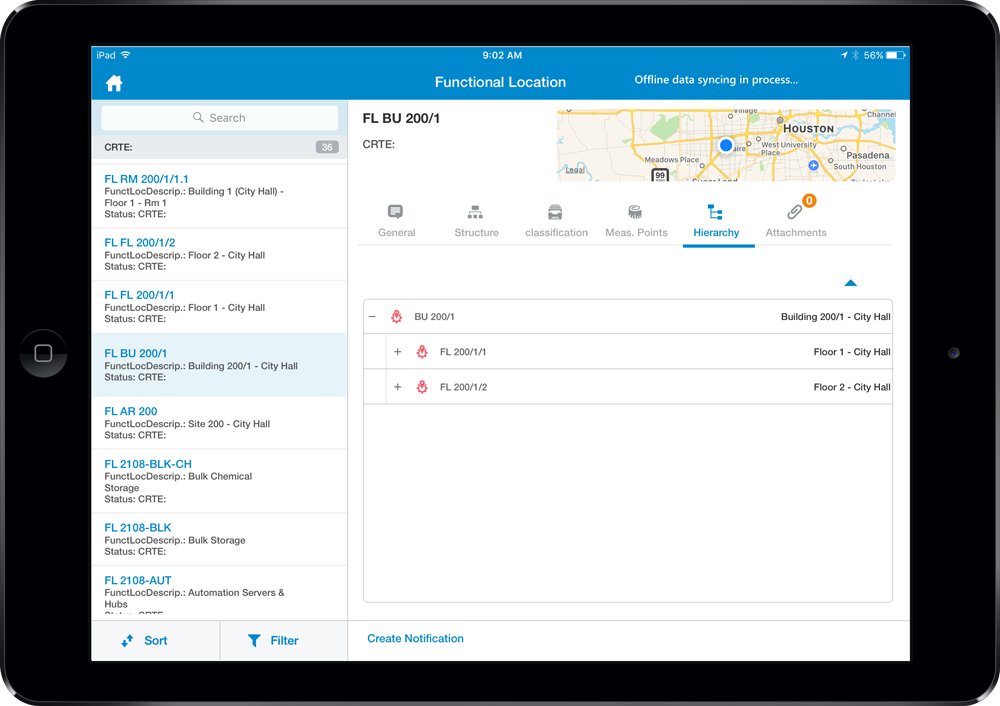Tap the blue location pin on map
Viewport: 1000px width, 706px height.
click(726, 145)
